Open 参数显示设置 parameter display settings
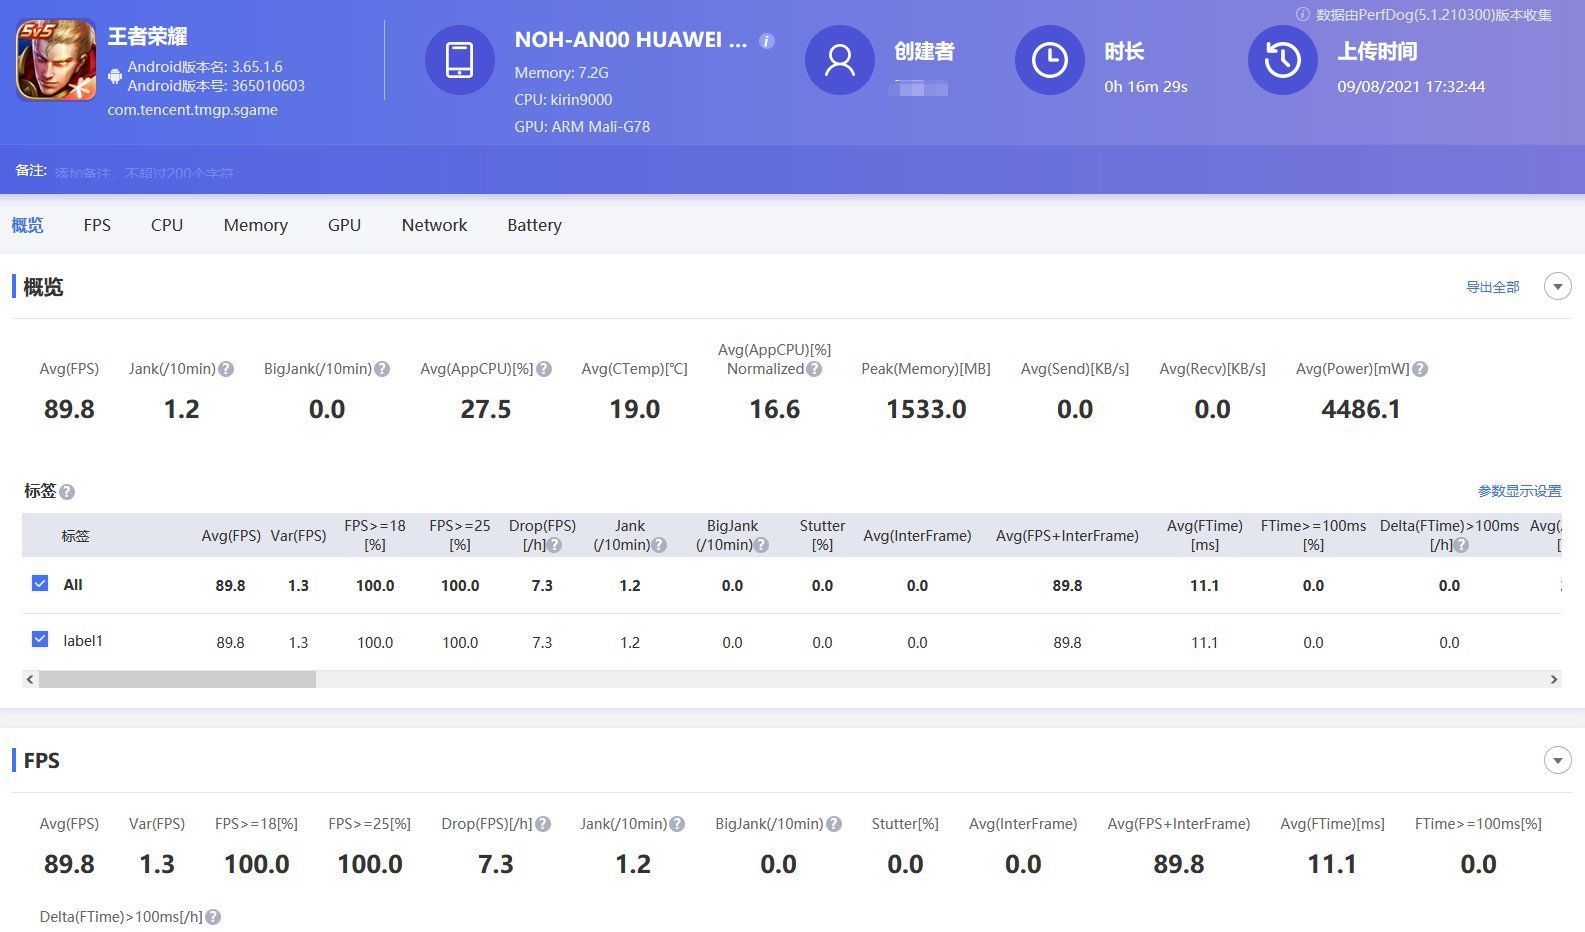 [1519, 491]
